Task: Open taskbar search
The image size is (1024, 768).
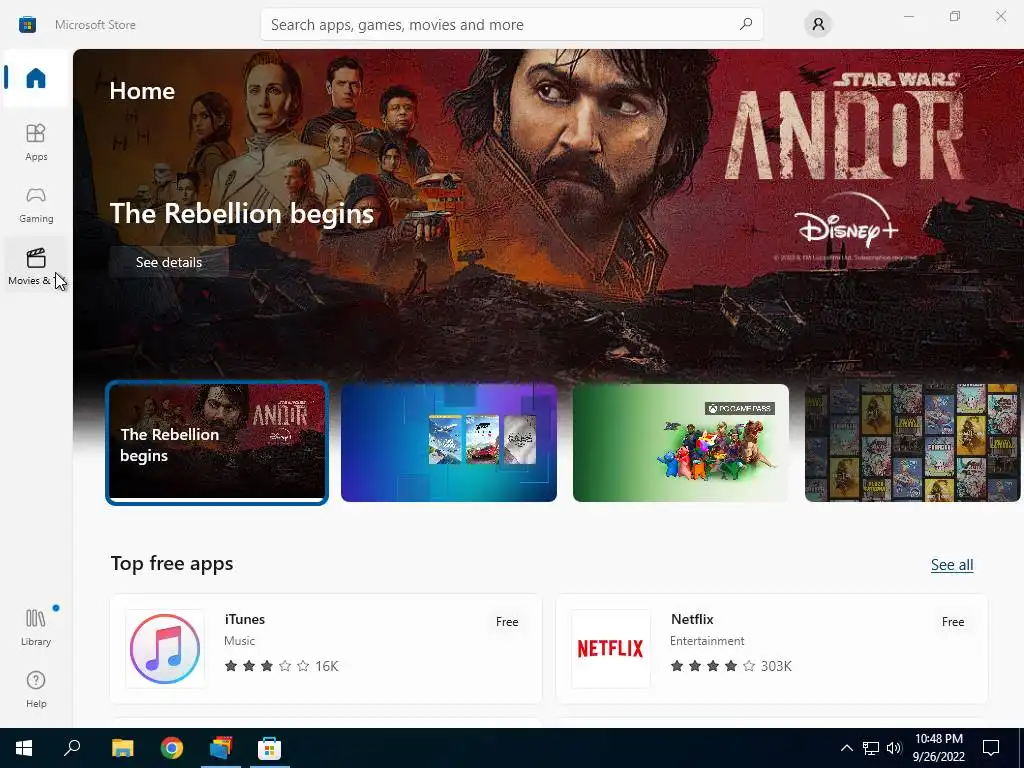Action: [x=72, y=748]
